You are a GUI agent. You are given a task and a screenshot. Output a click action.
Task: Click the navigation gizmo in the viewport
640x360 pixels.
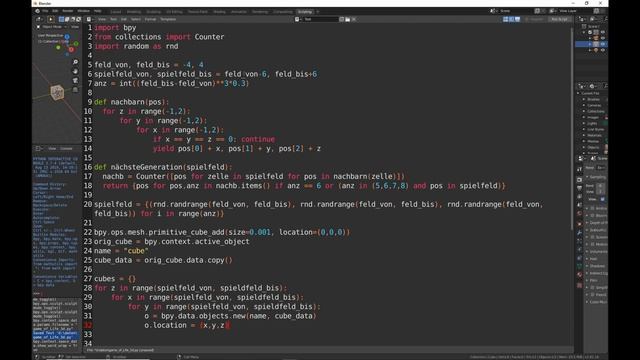(68, 46)
